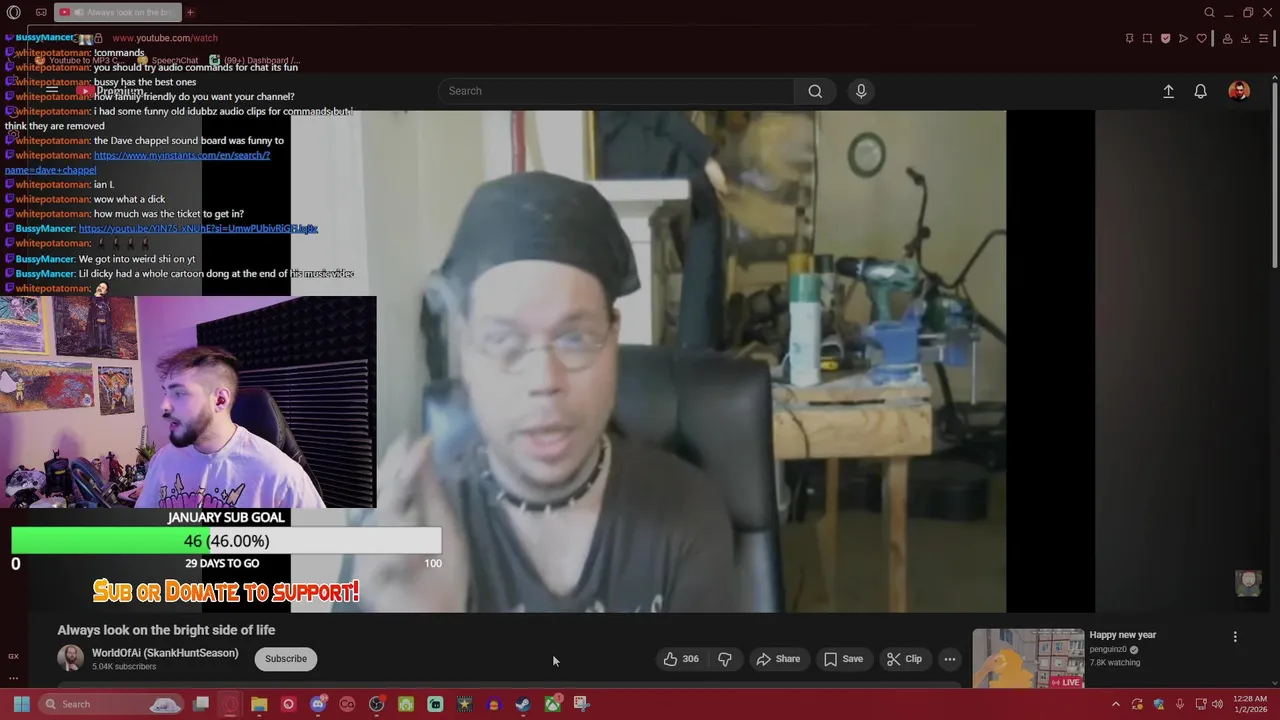
Task: Click the YouTube Premium logo
Action: 112,91
